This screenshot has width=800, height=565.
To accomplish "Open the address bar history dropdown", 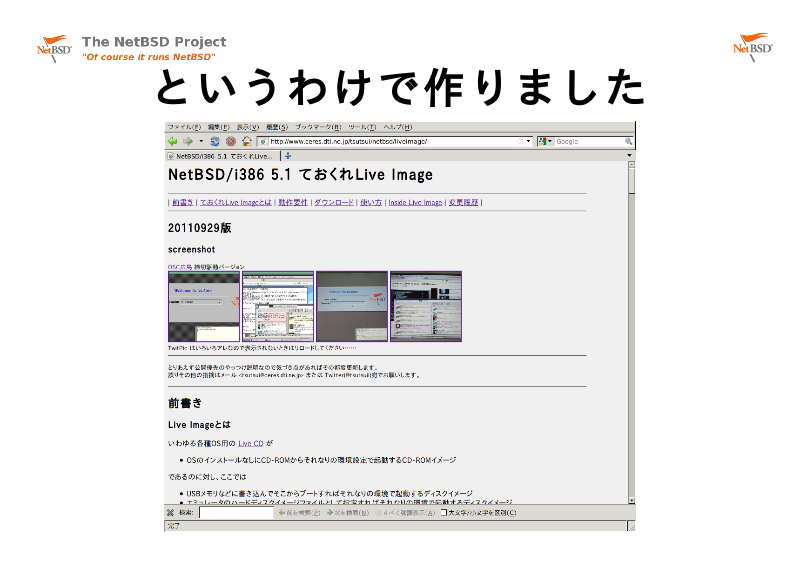I will point(529,141).
